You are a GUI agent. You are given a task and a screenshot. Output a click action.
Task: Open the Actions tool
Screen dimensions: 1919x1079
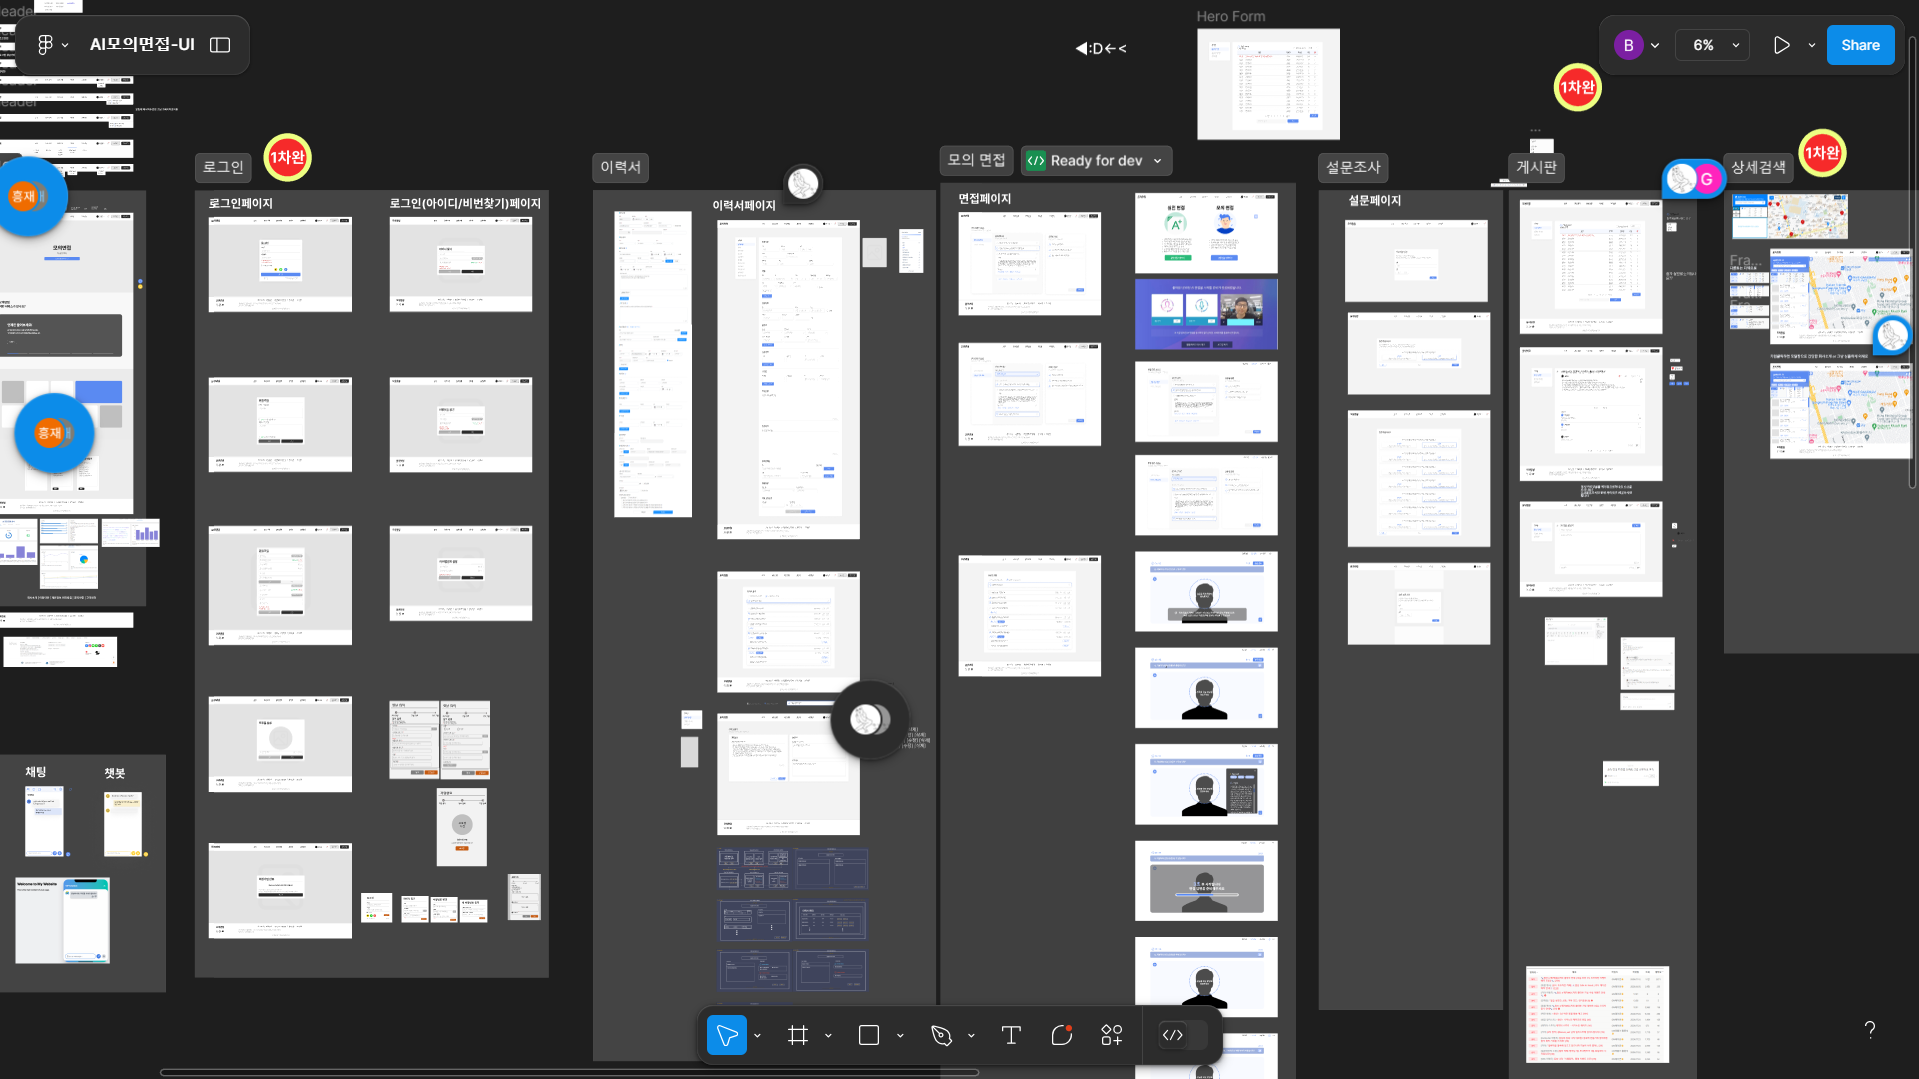tap(1112, 1035)
